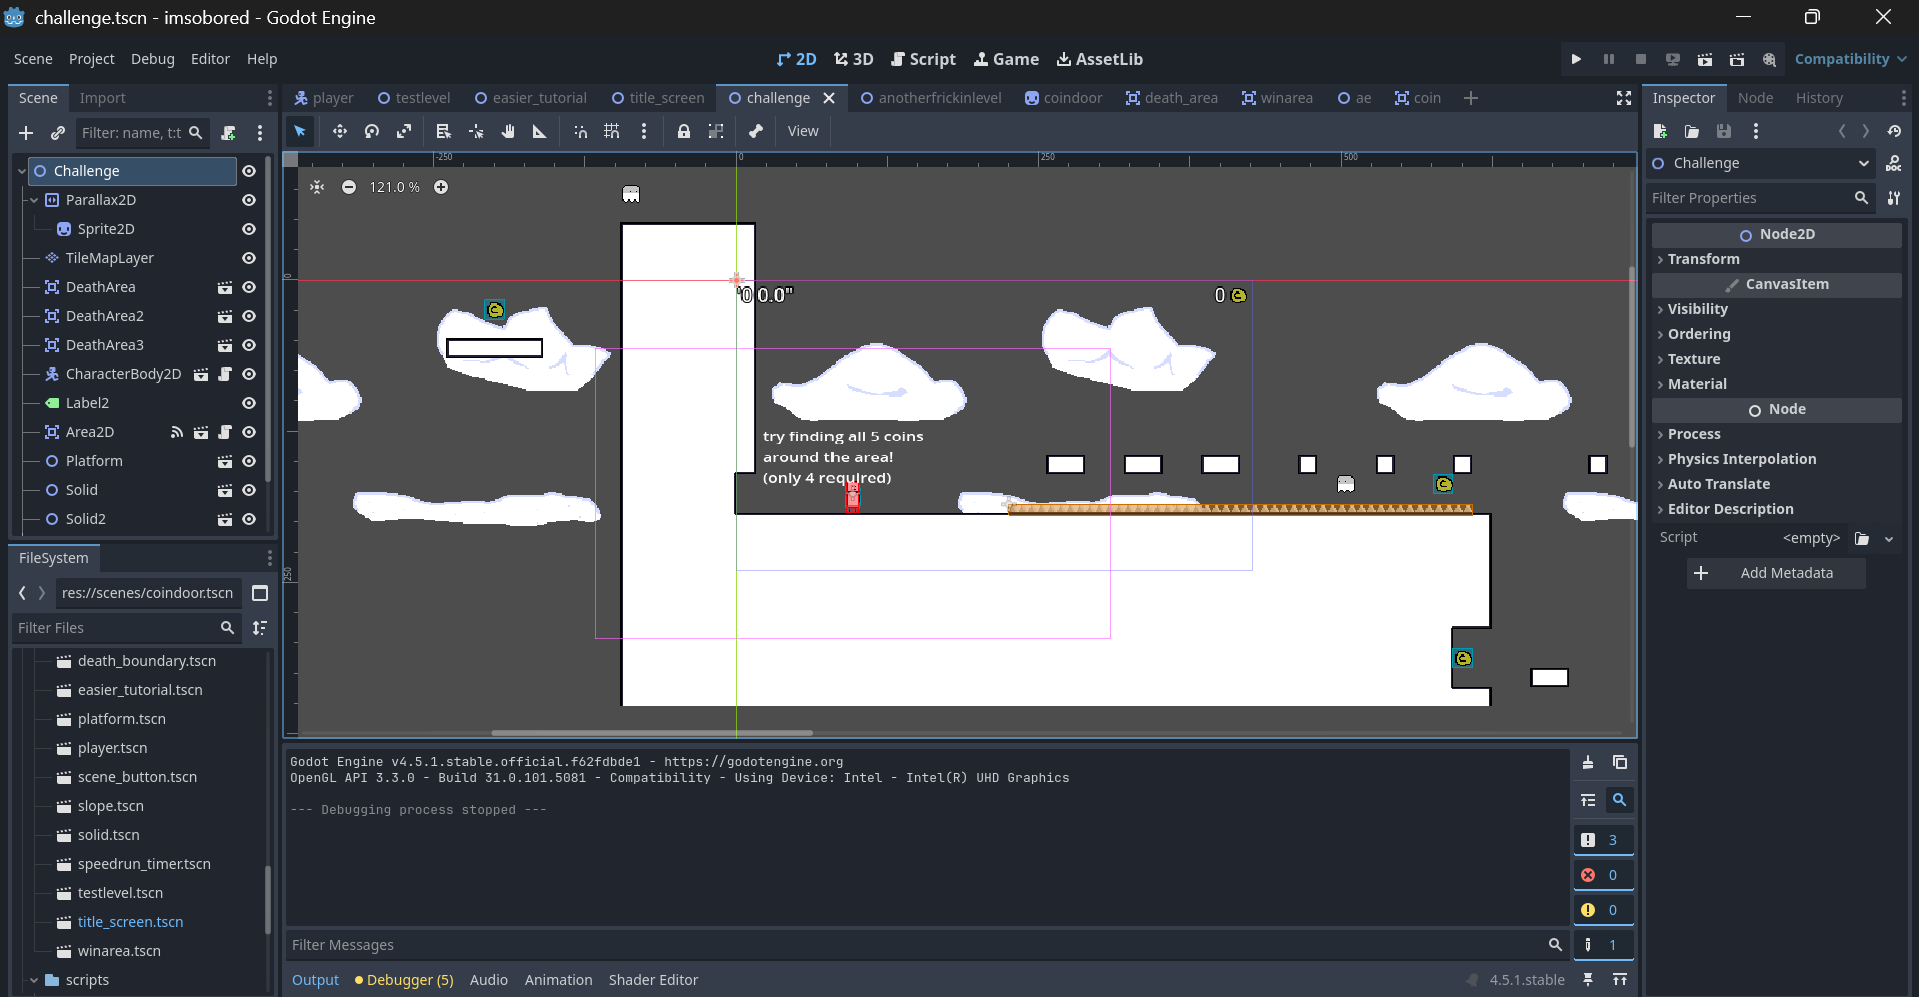
Task: Click the Ruler Mode tool
Action: click(x=540, y=131)
